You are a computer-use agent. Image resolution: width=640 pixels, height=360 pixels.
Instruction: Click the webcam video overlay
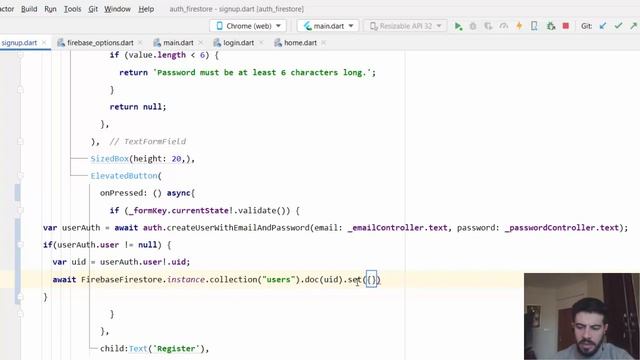582,316
